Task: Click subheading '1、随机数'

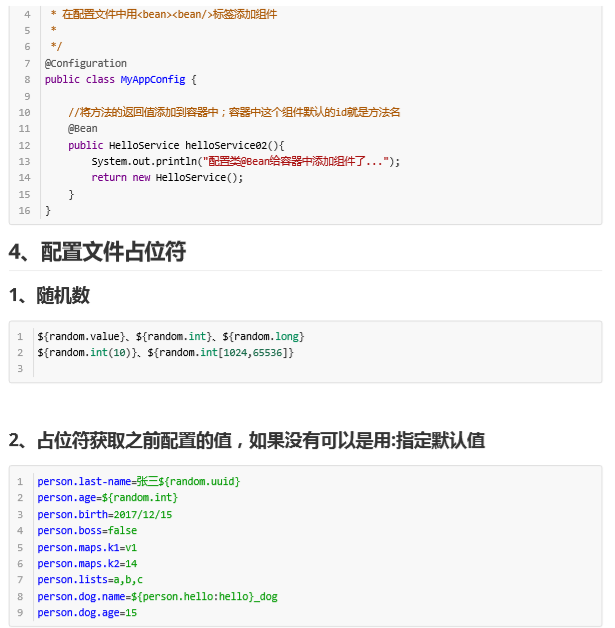Action: (x=49, y=296)
